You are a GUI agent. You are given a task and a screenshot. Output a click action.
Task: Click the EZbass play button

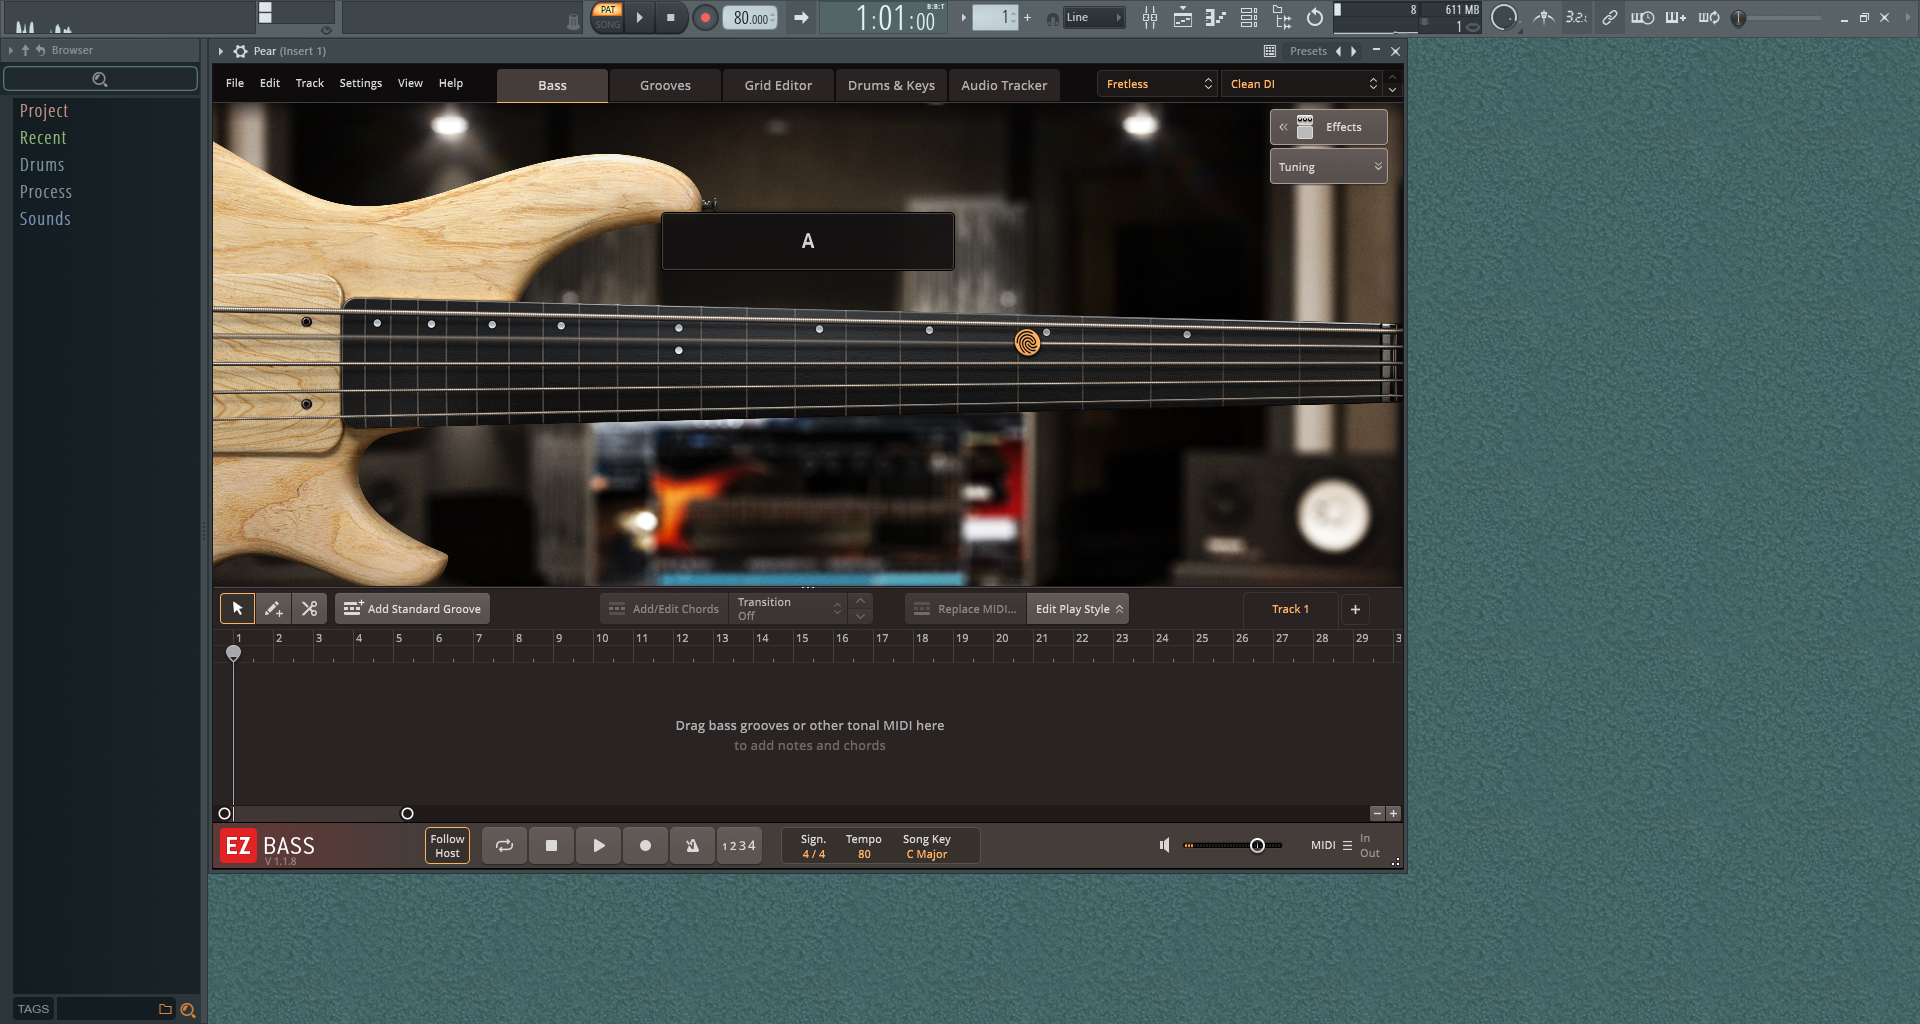(x=598, y=845)
